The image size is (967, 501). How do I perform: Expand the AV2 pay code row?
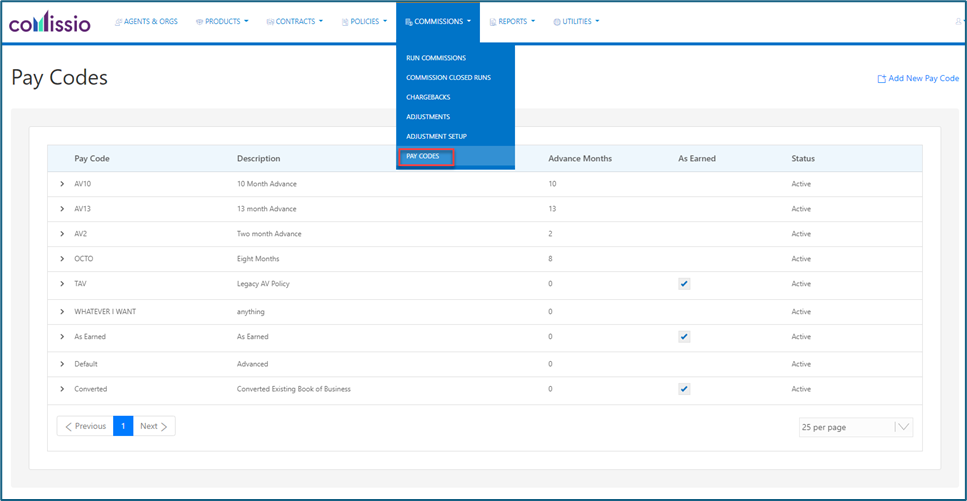62,234
